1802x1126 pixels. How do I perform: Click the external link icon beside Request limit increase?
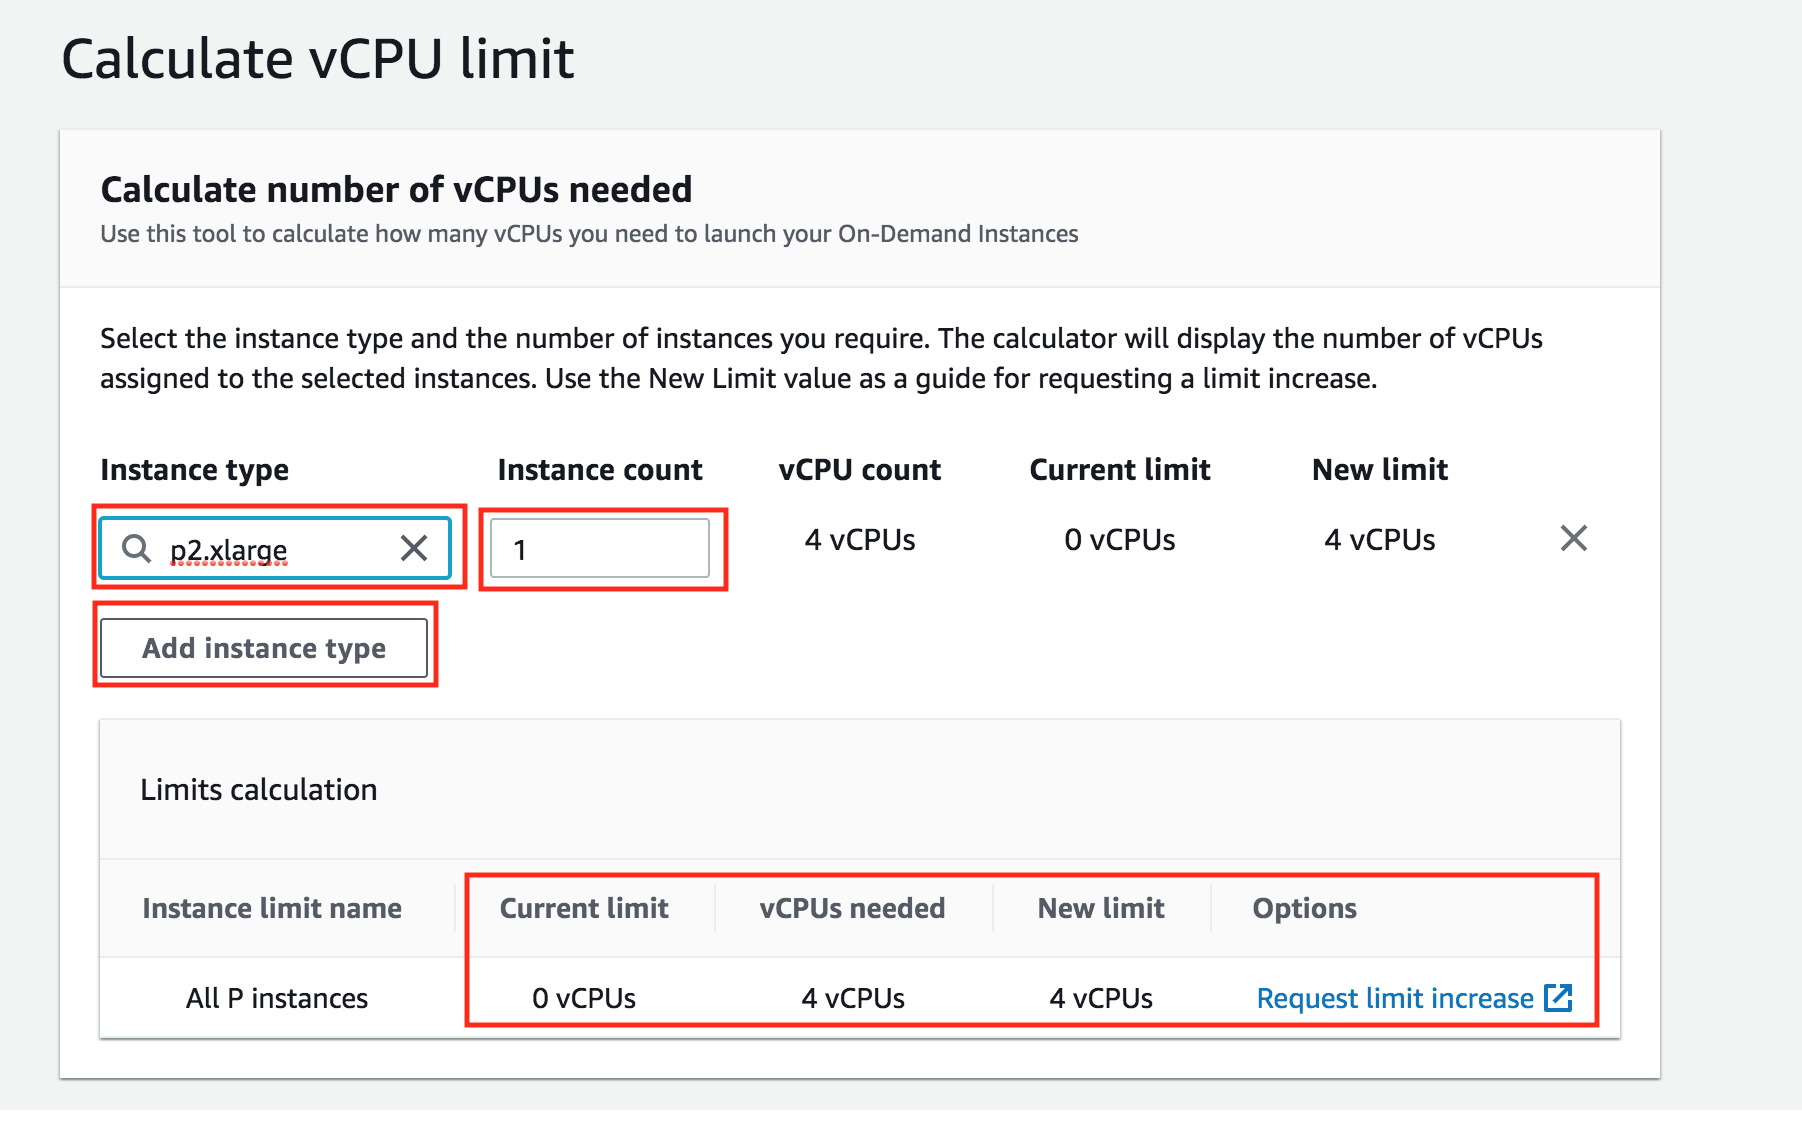pyautogui.click(x=1558, y=997)
